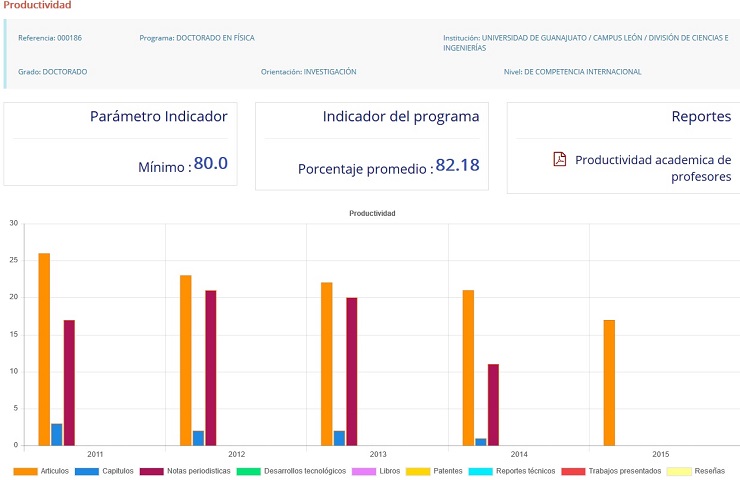Image resolution: width=740 pixels, height=480 pixels.
Task: Click the 2014 x-axis label
Action: coord(519,454)
